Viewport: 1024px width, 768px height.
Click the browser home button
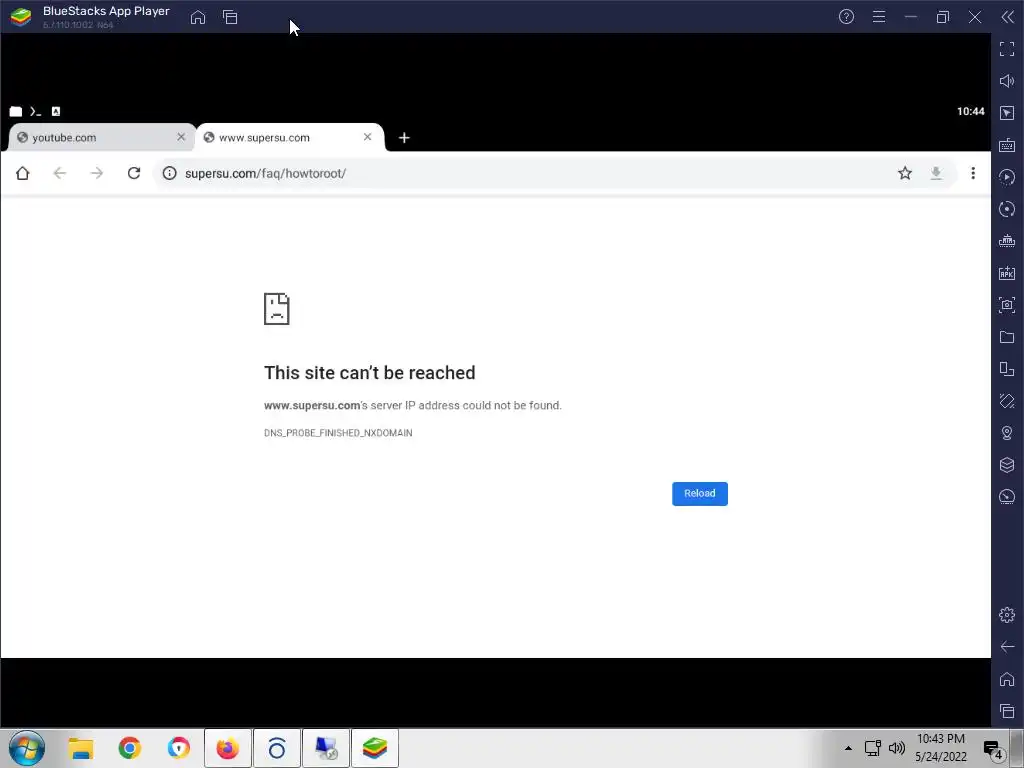click(x=23, y=173)
